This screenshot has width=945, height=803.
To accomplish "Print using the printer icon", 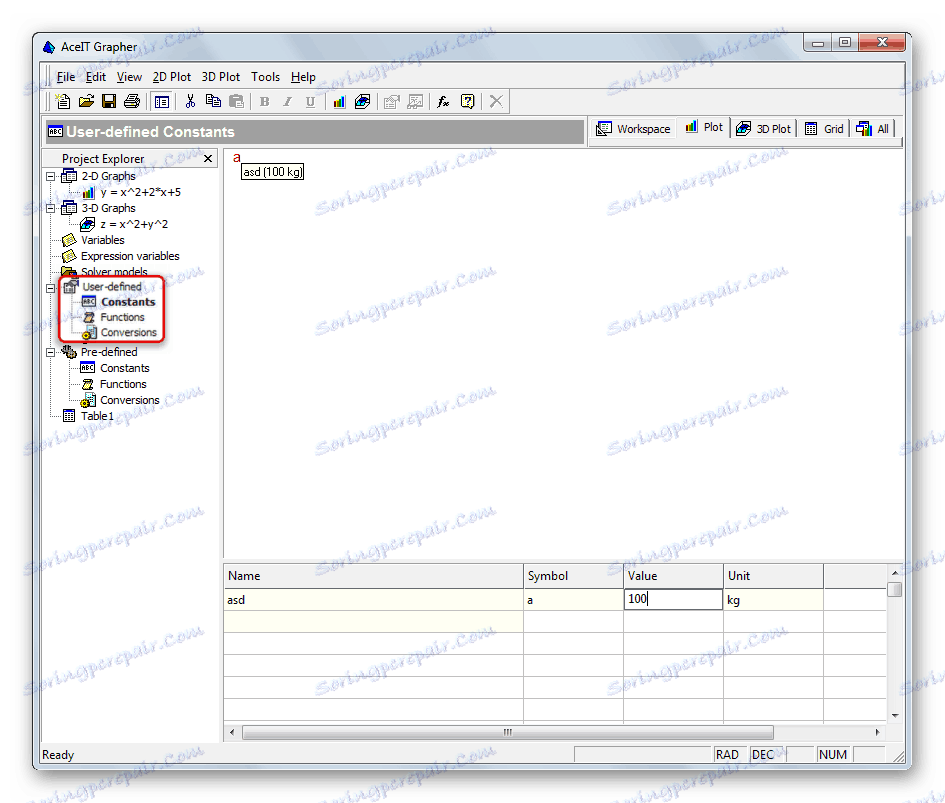I will (132, 101).
